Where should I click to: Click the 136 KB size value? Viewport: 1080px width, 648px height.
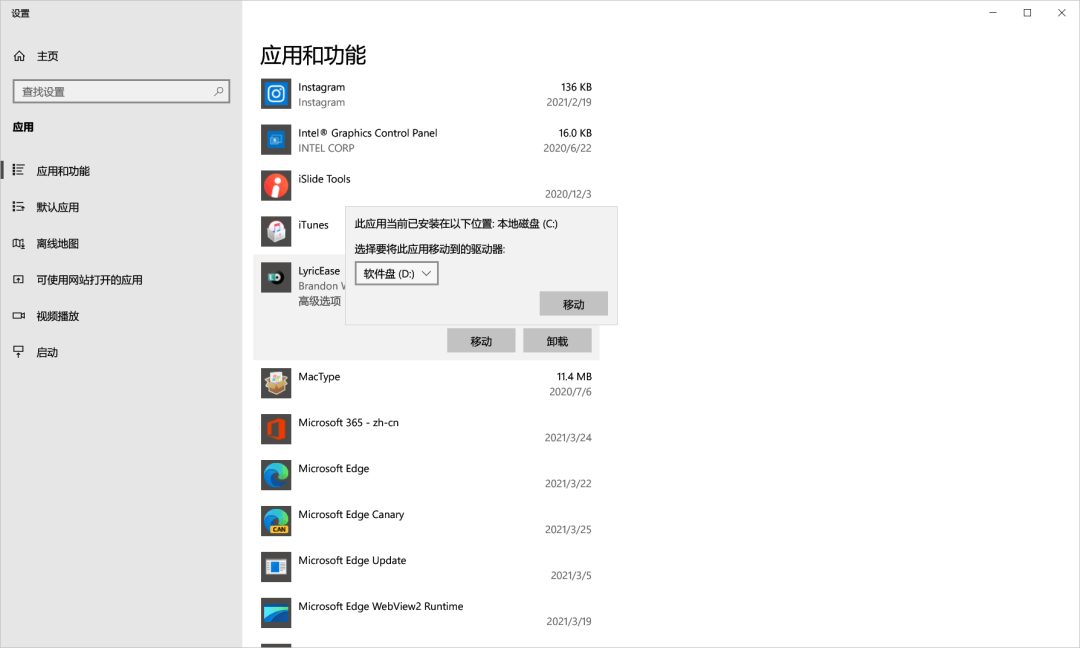[x=576, y=87]
